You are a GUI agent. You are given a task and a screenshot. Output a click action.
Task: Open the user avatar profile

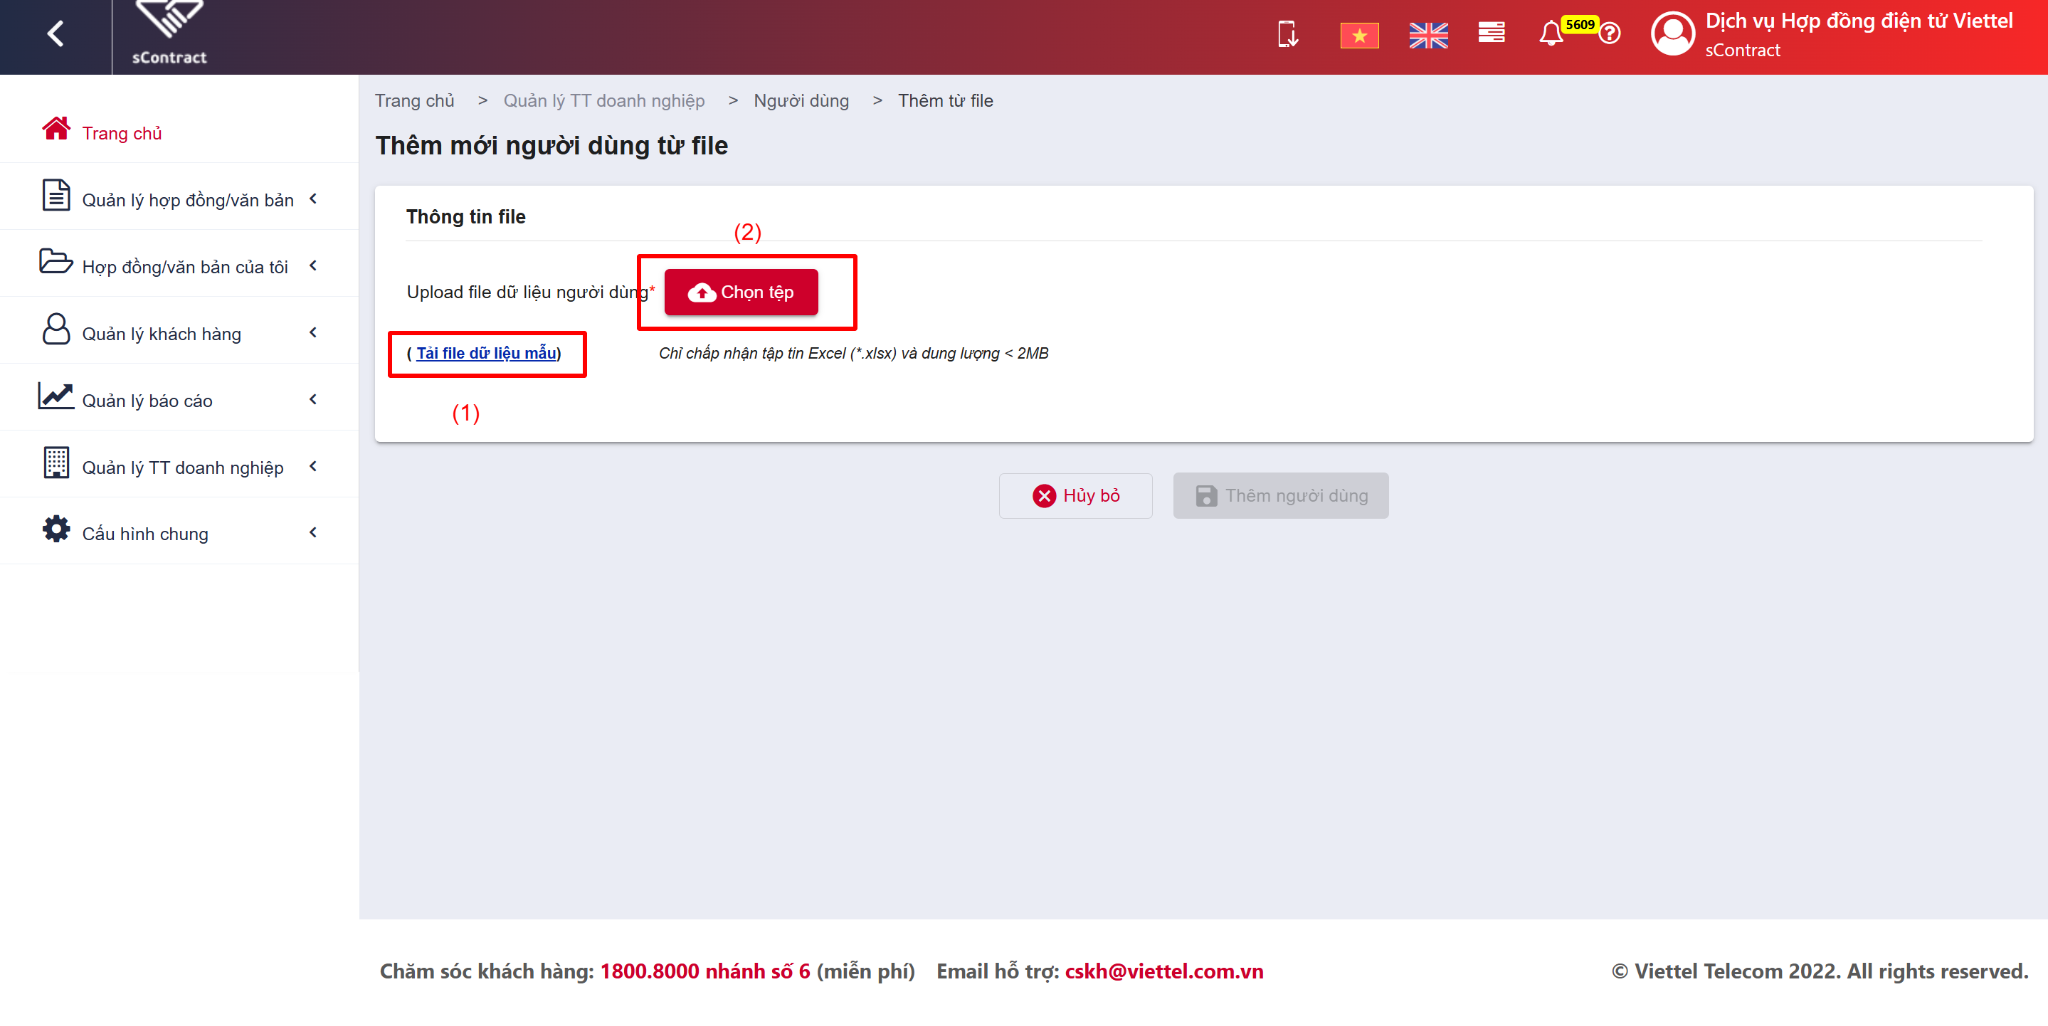point(1673,34)
